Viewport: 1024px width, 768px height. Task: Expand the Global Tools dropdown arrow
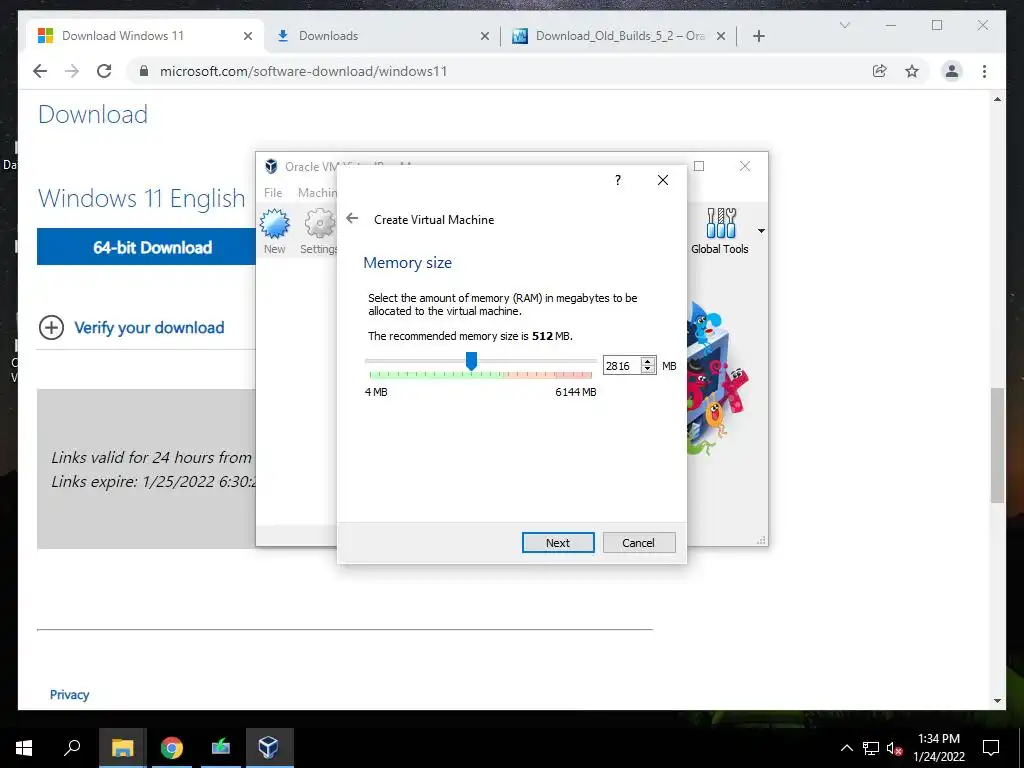761,231
